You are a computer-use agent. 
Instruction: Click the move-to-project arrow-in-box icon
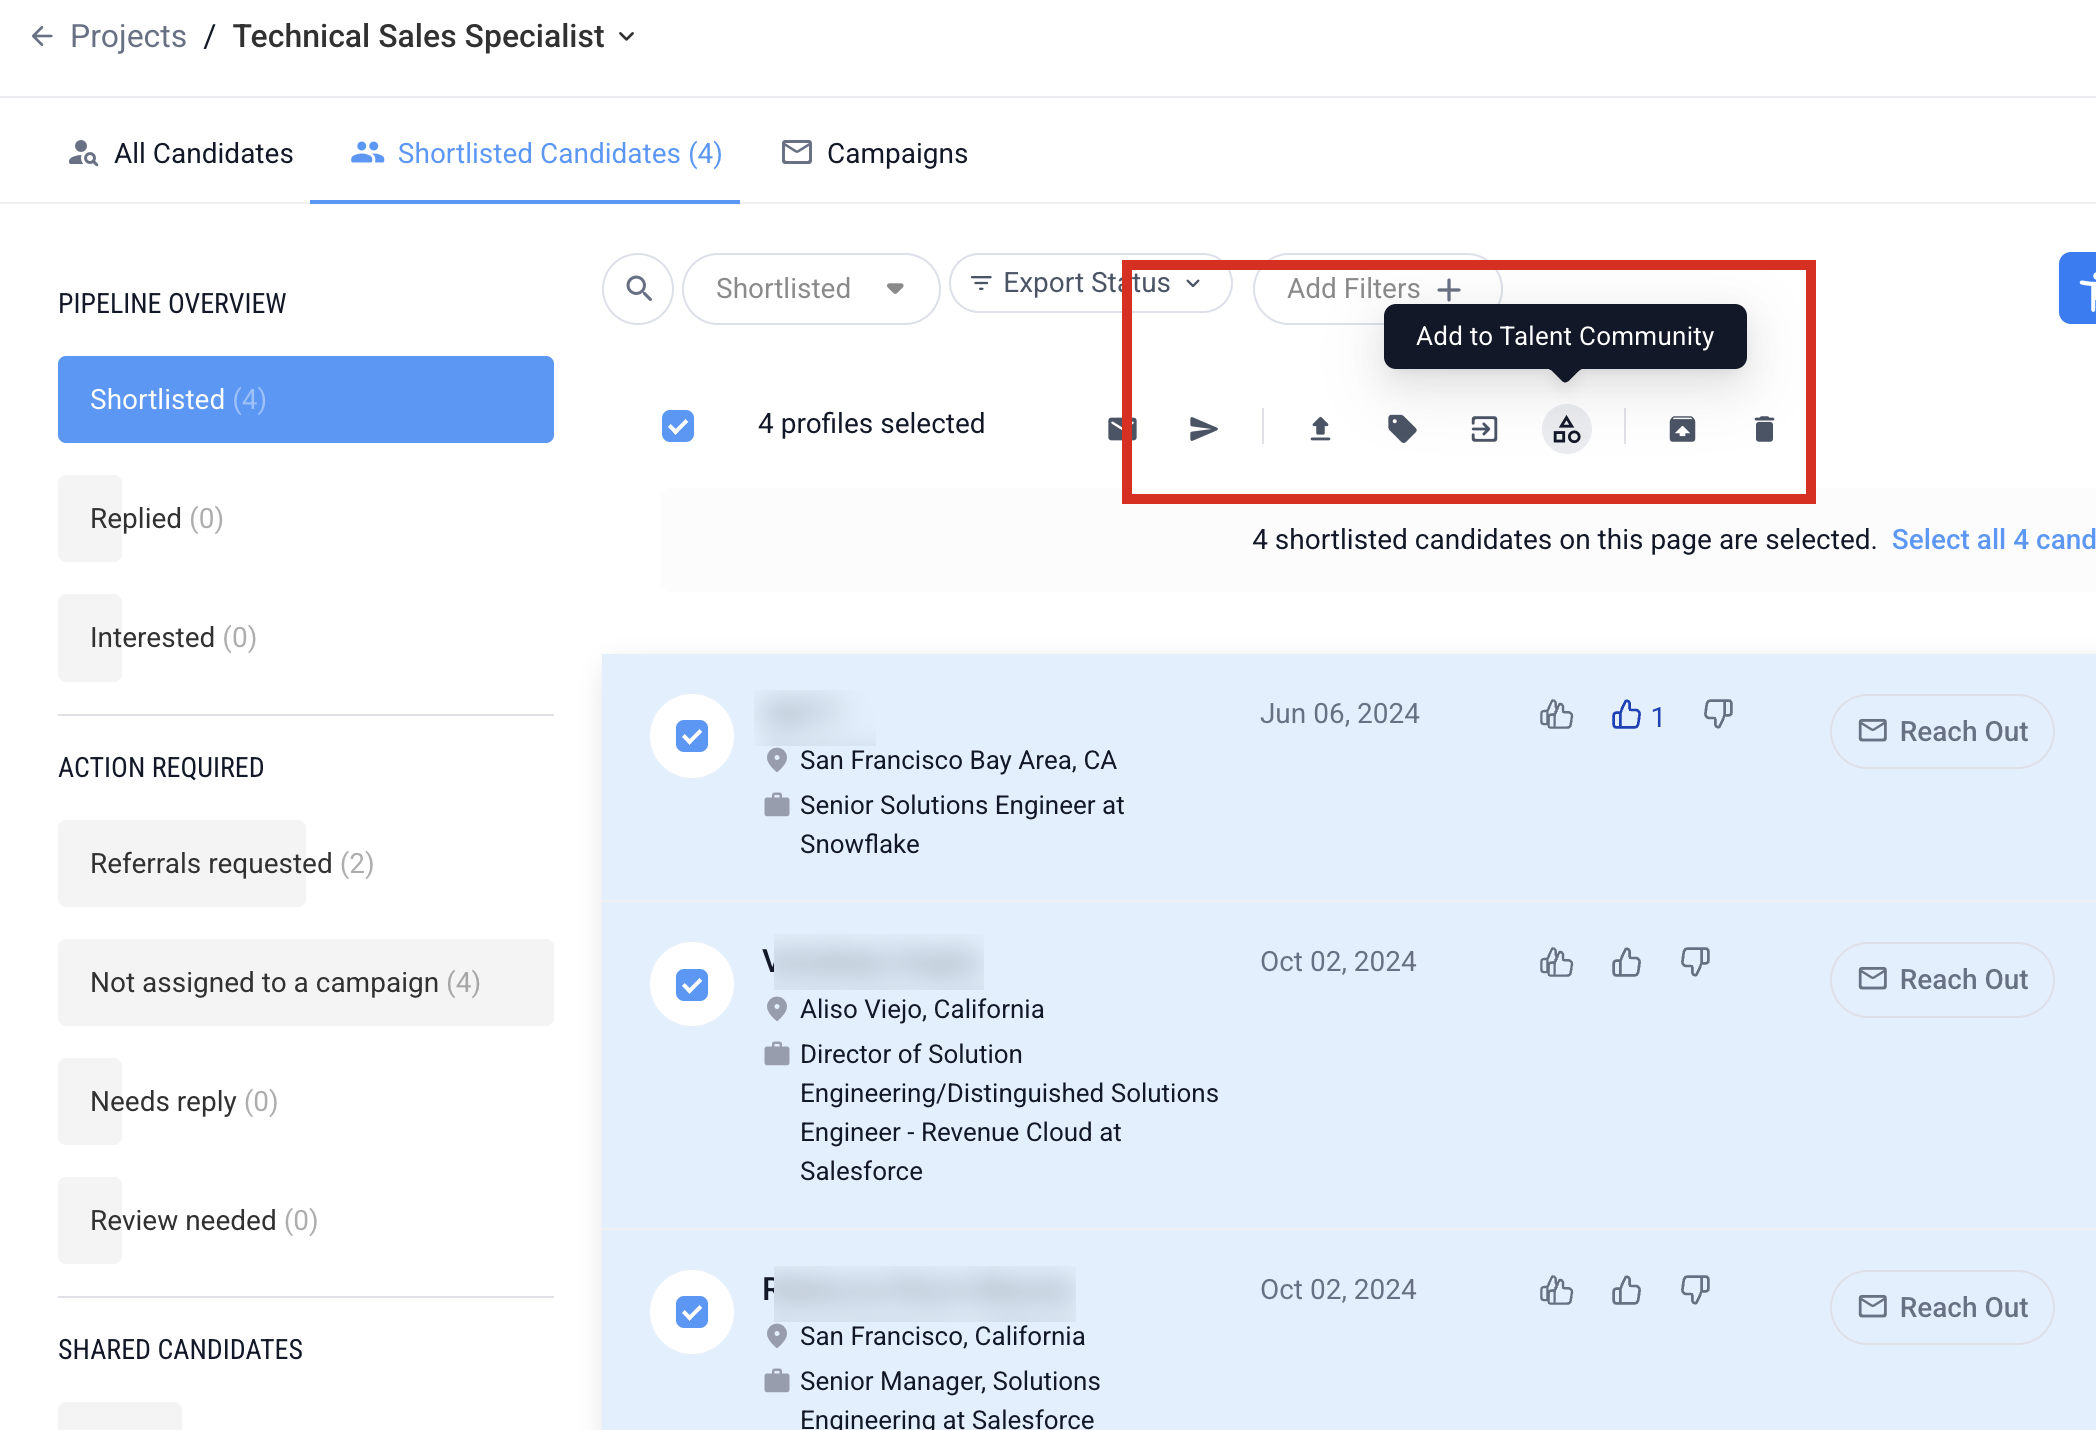pos(1484,429)
